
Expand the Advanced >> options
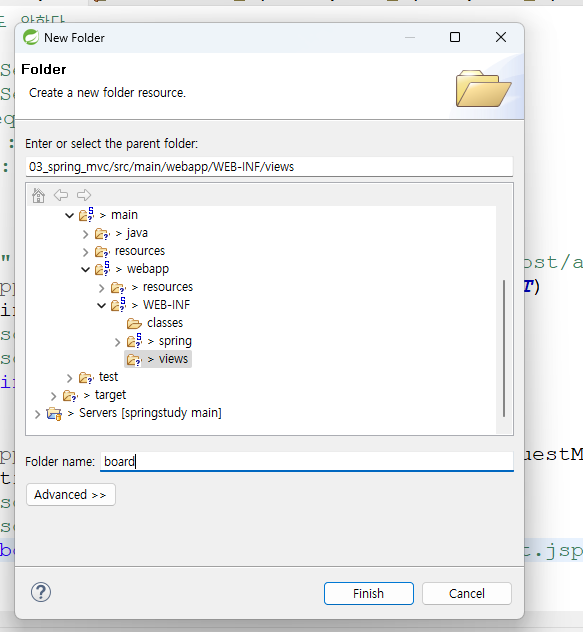71,495
